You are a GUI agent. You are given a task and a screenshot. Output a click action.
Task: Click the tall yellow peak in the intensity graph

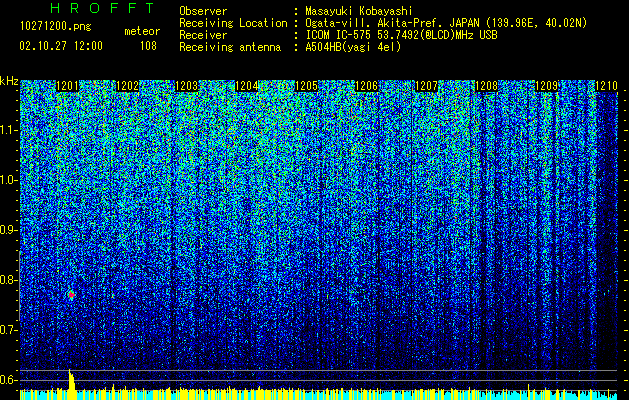pos(71,384)
